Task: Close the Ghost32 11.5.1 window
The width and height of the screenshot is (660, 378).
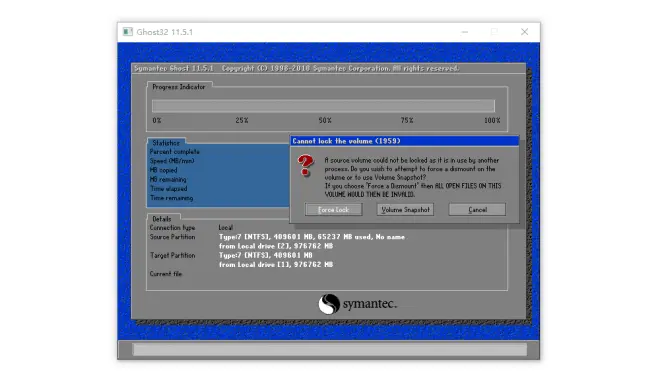Action: tap(524, 32)
